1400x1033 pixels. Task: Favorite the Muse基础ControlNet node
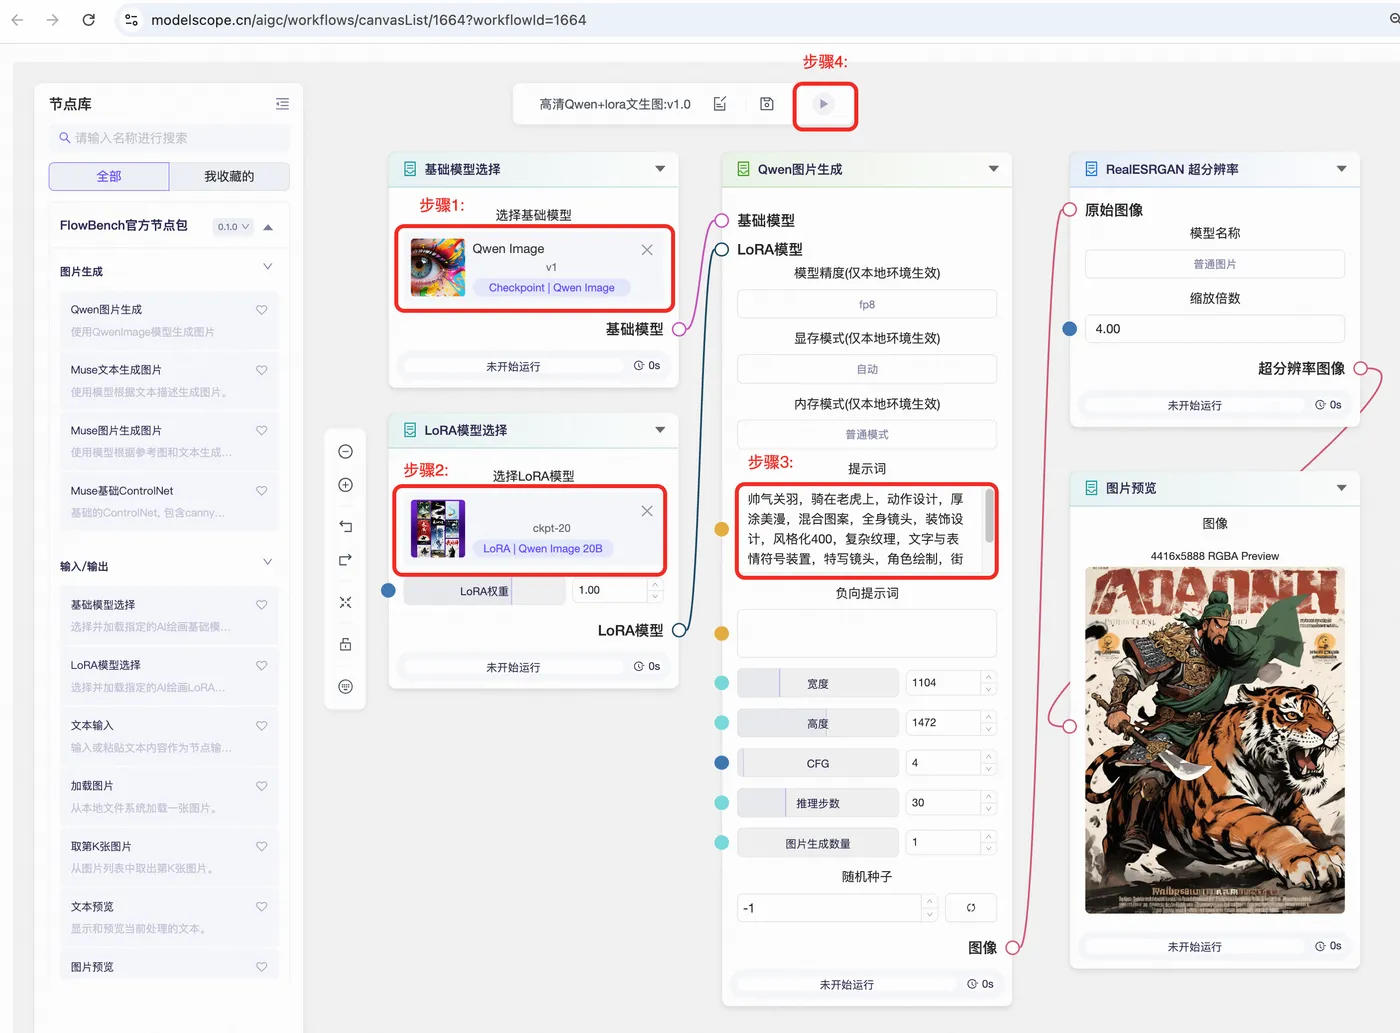click(262, 491)
